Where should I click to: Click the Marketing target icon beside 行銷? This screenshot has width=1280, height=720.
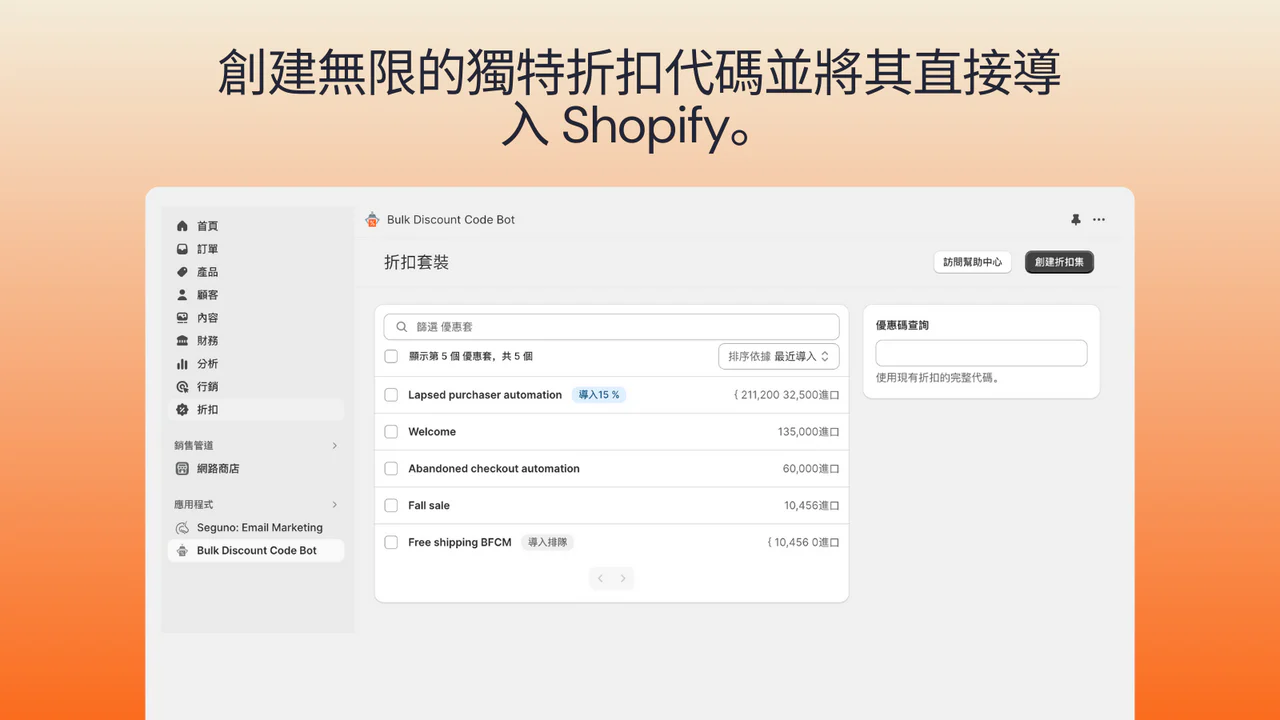click(x=182, y=387)
